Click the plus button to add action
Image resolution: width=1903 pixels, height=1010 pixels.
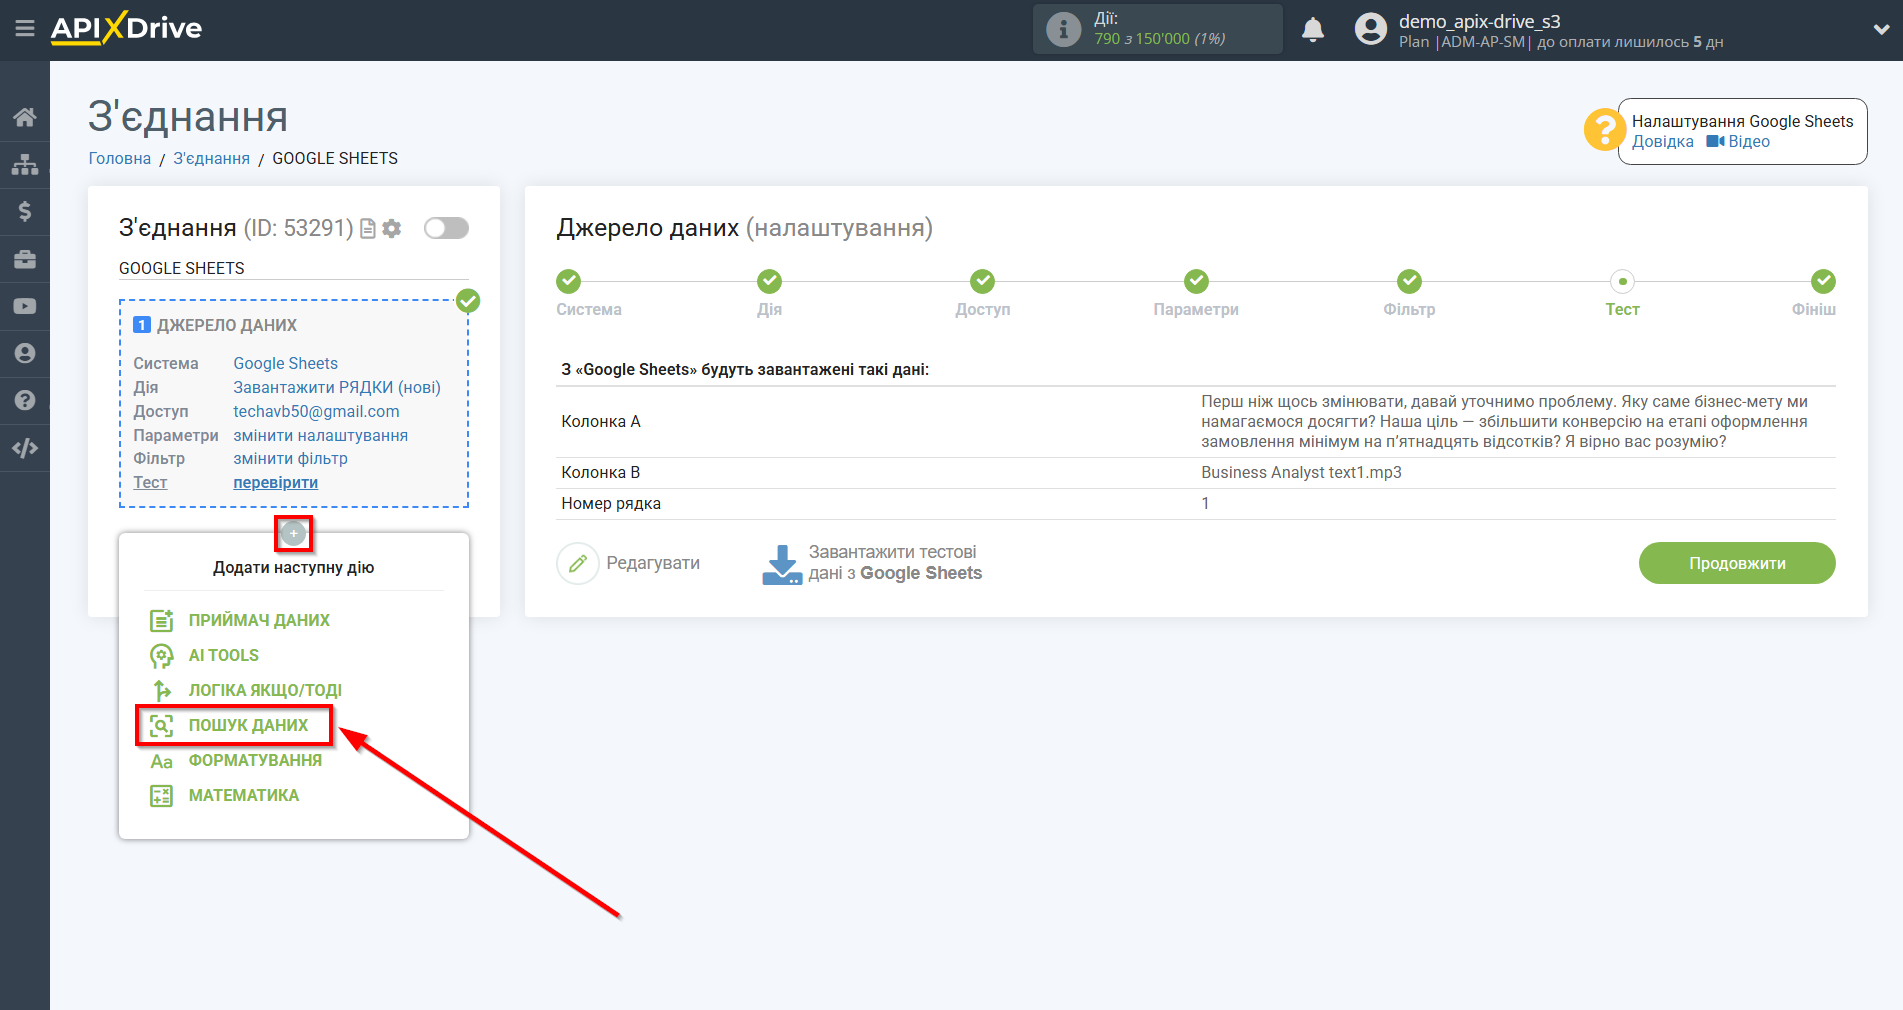coord(293,534)
